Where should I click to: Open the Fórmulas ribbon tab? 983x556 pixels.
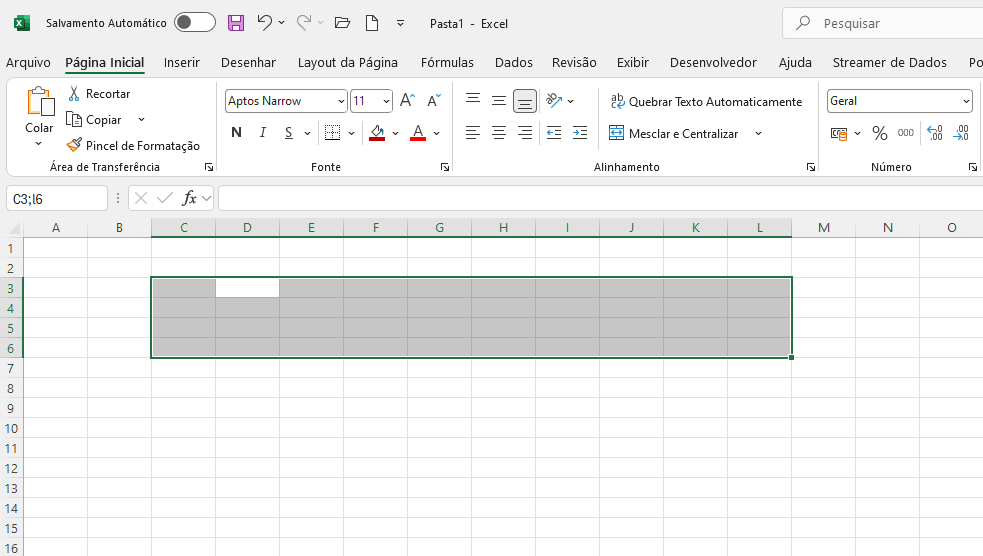point(447,62)
